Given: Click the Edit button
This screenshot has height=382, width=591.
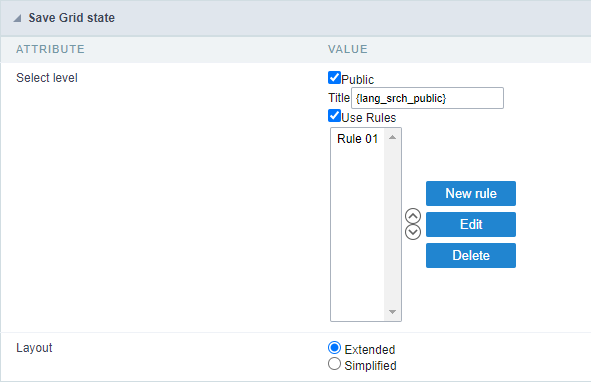Looking at the screenshot, I should click(x=471, y=224).
